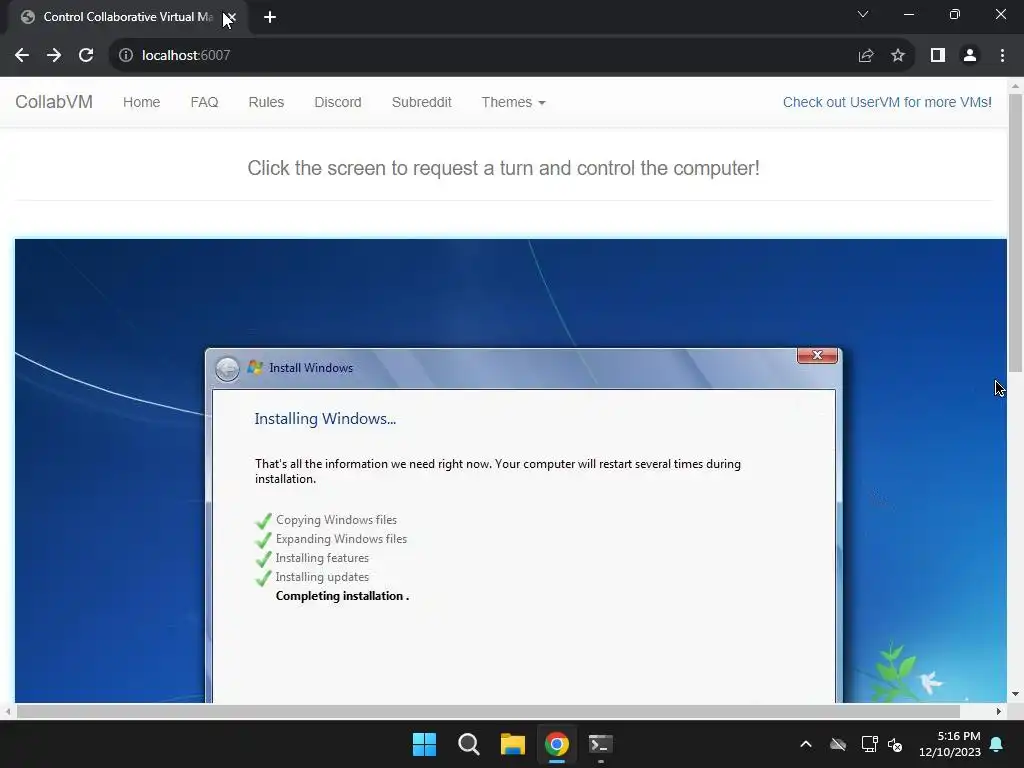This screenshot has height=768, width=1024.
Task: Open taskbar Search
Action: pyautogui.click(x=469, y=744)
